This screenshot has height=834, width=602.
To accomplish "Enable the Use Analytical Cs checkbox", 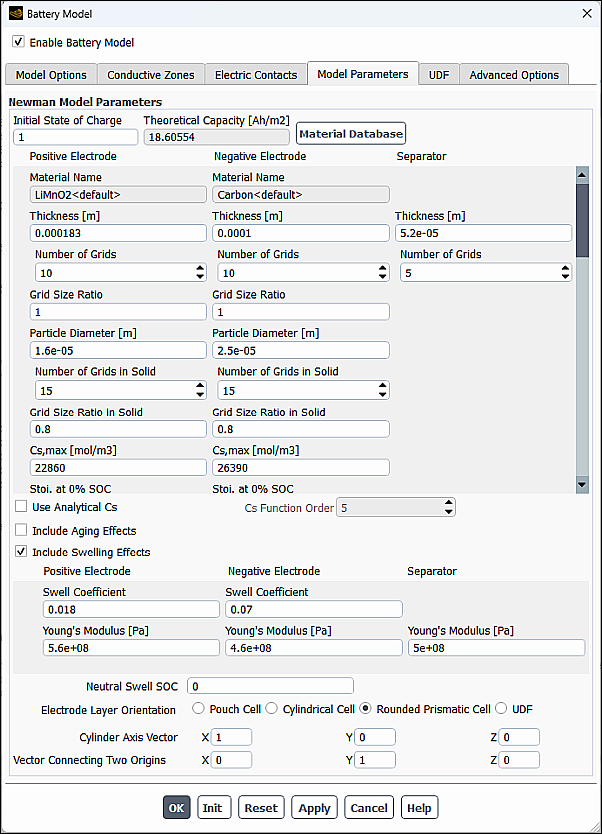I will (x=21, y=507).
